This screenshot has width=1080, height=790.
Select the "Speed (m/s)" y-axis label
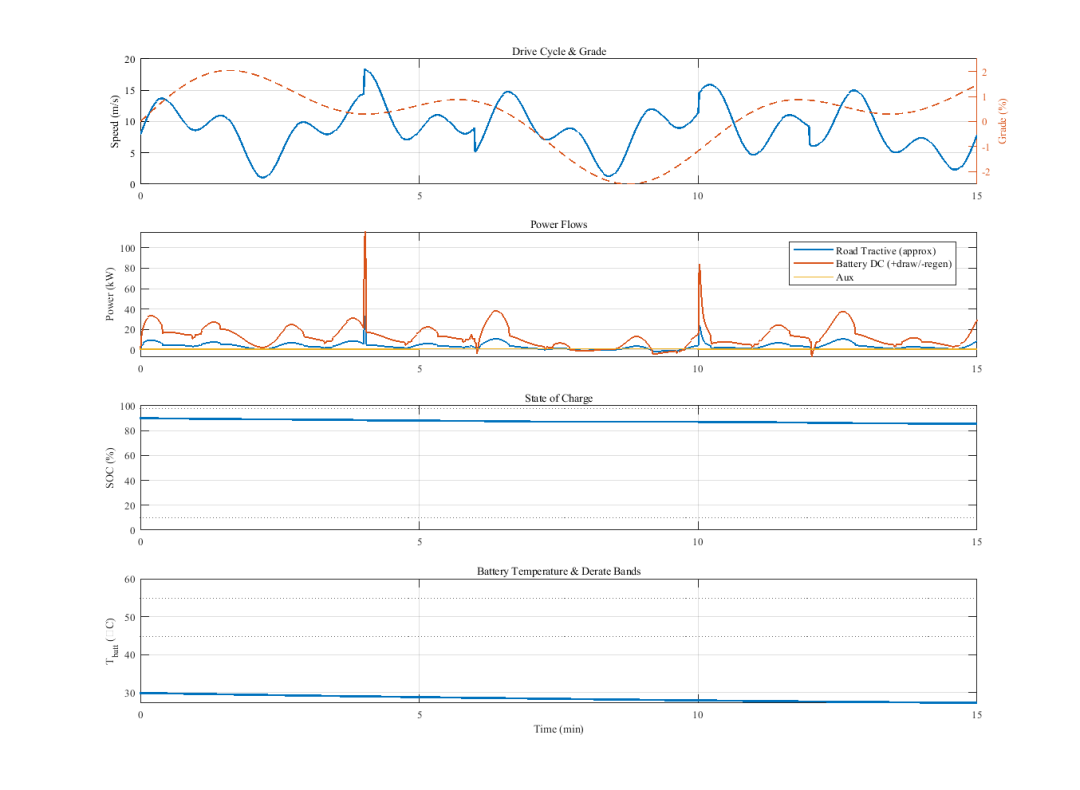coord(115,122)
